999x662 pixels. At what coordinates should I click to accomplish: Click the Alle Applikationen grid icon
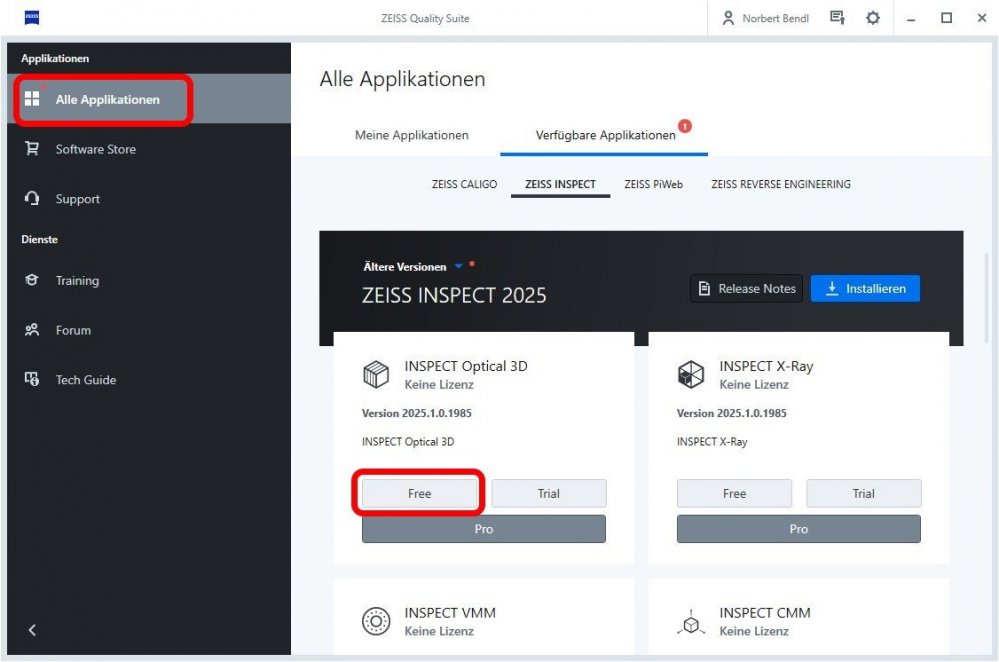point(32,98)
